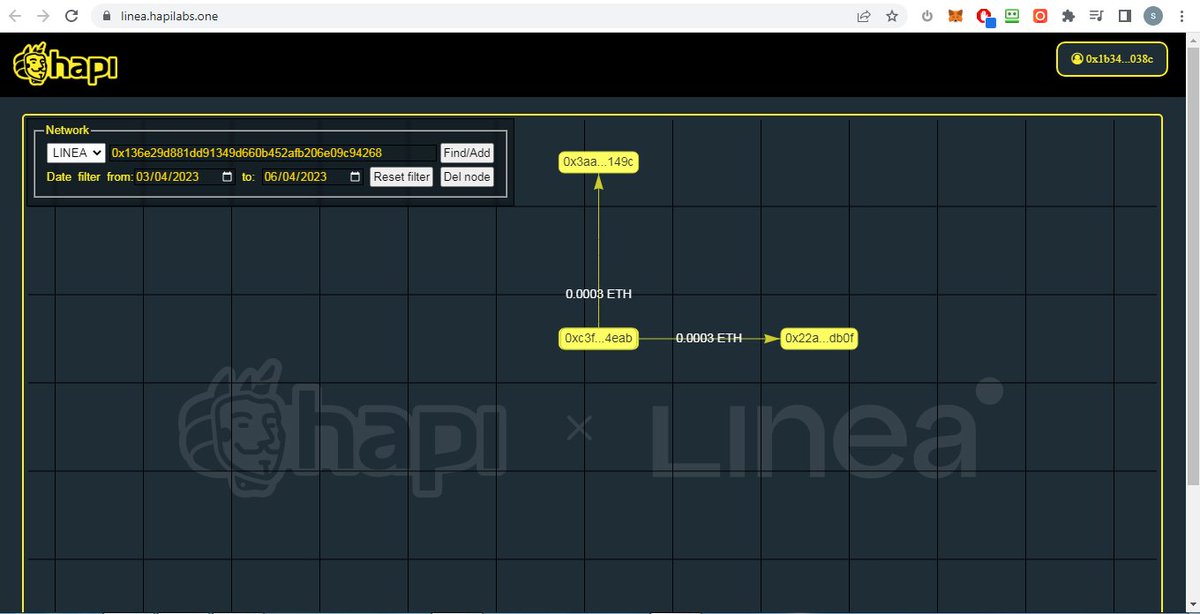Open the Chrome three-dot menu

click(1182, 16)
